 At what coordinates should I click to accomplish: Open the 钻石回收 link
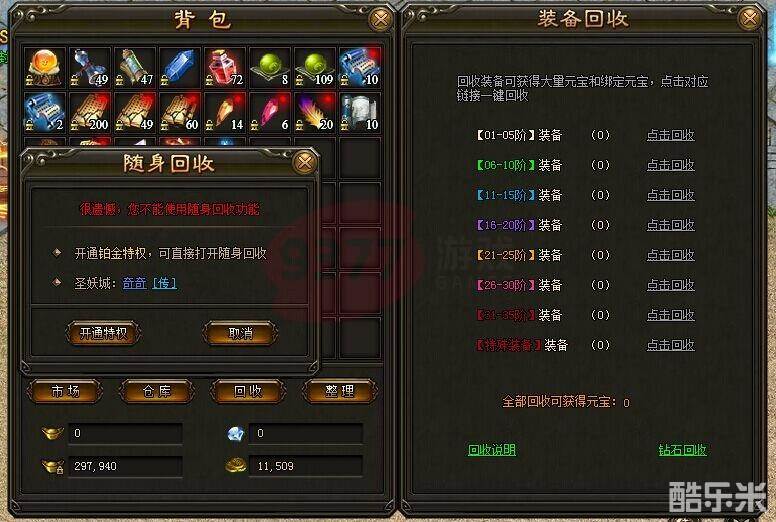(682, 450)
